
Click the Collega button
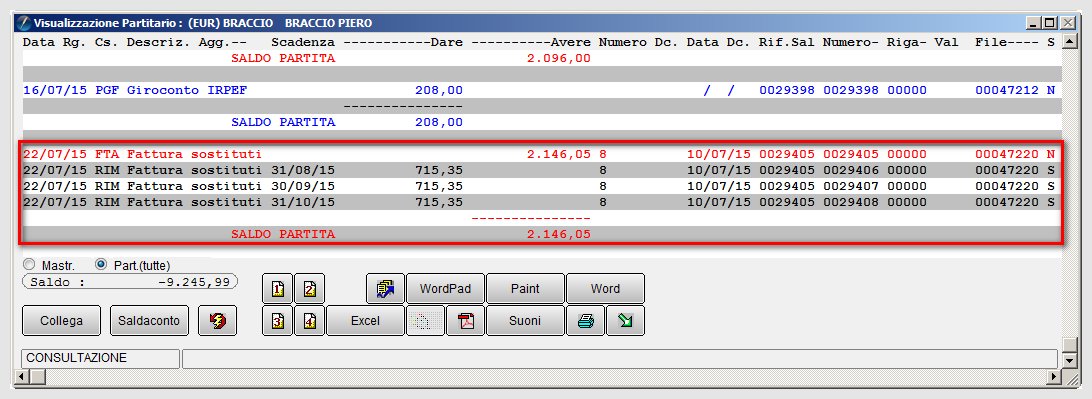(62, 321)
